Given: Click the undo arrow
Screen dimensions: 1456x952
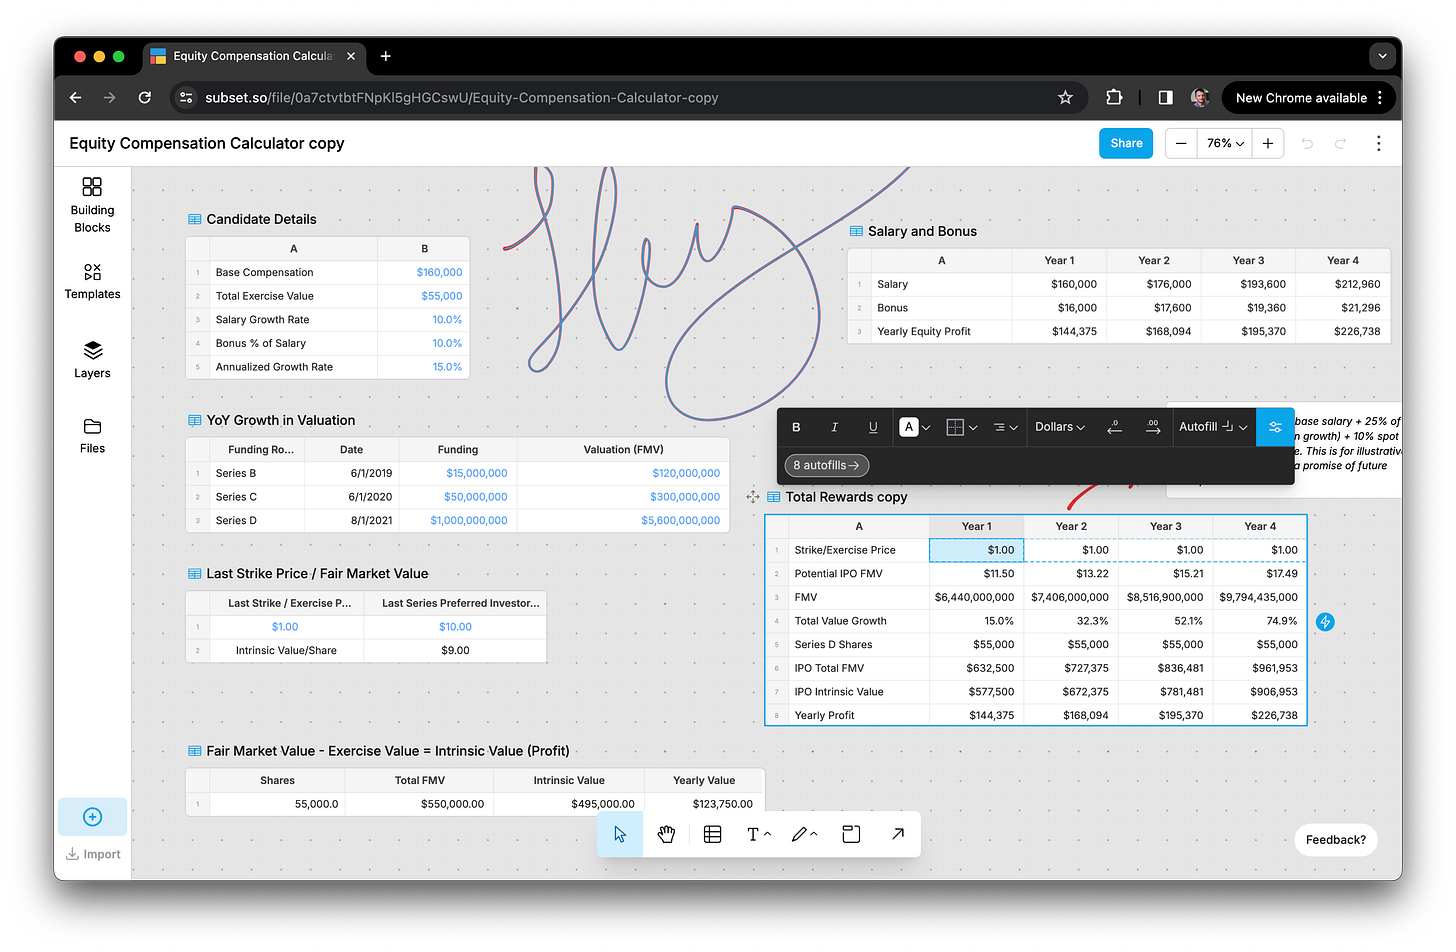Looking at the screenshot, I should [1307, 143].
